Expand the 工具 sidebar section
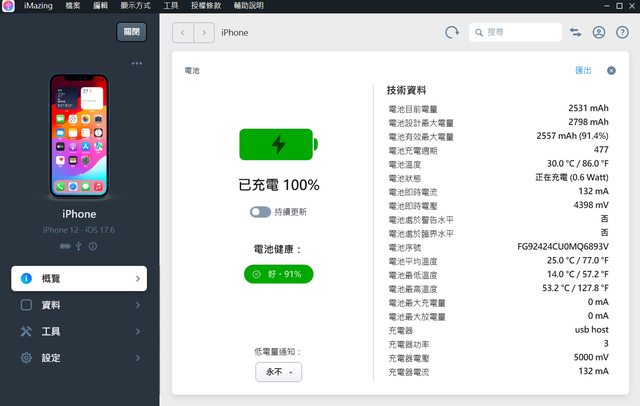This screenshot has height=406, width=640. click(79, 331)
